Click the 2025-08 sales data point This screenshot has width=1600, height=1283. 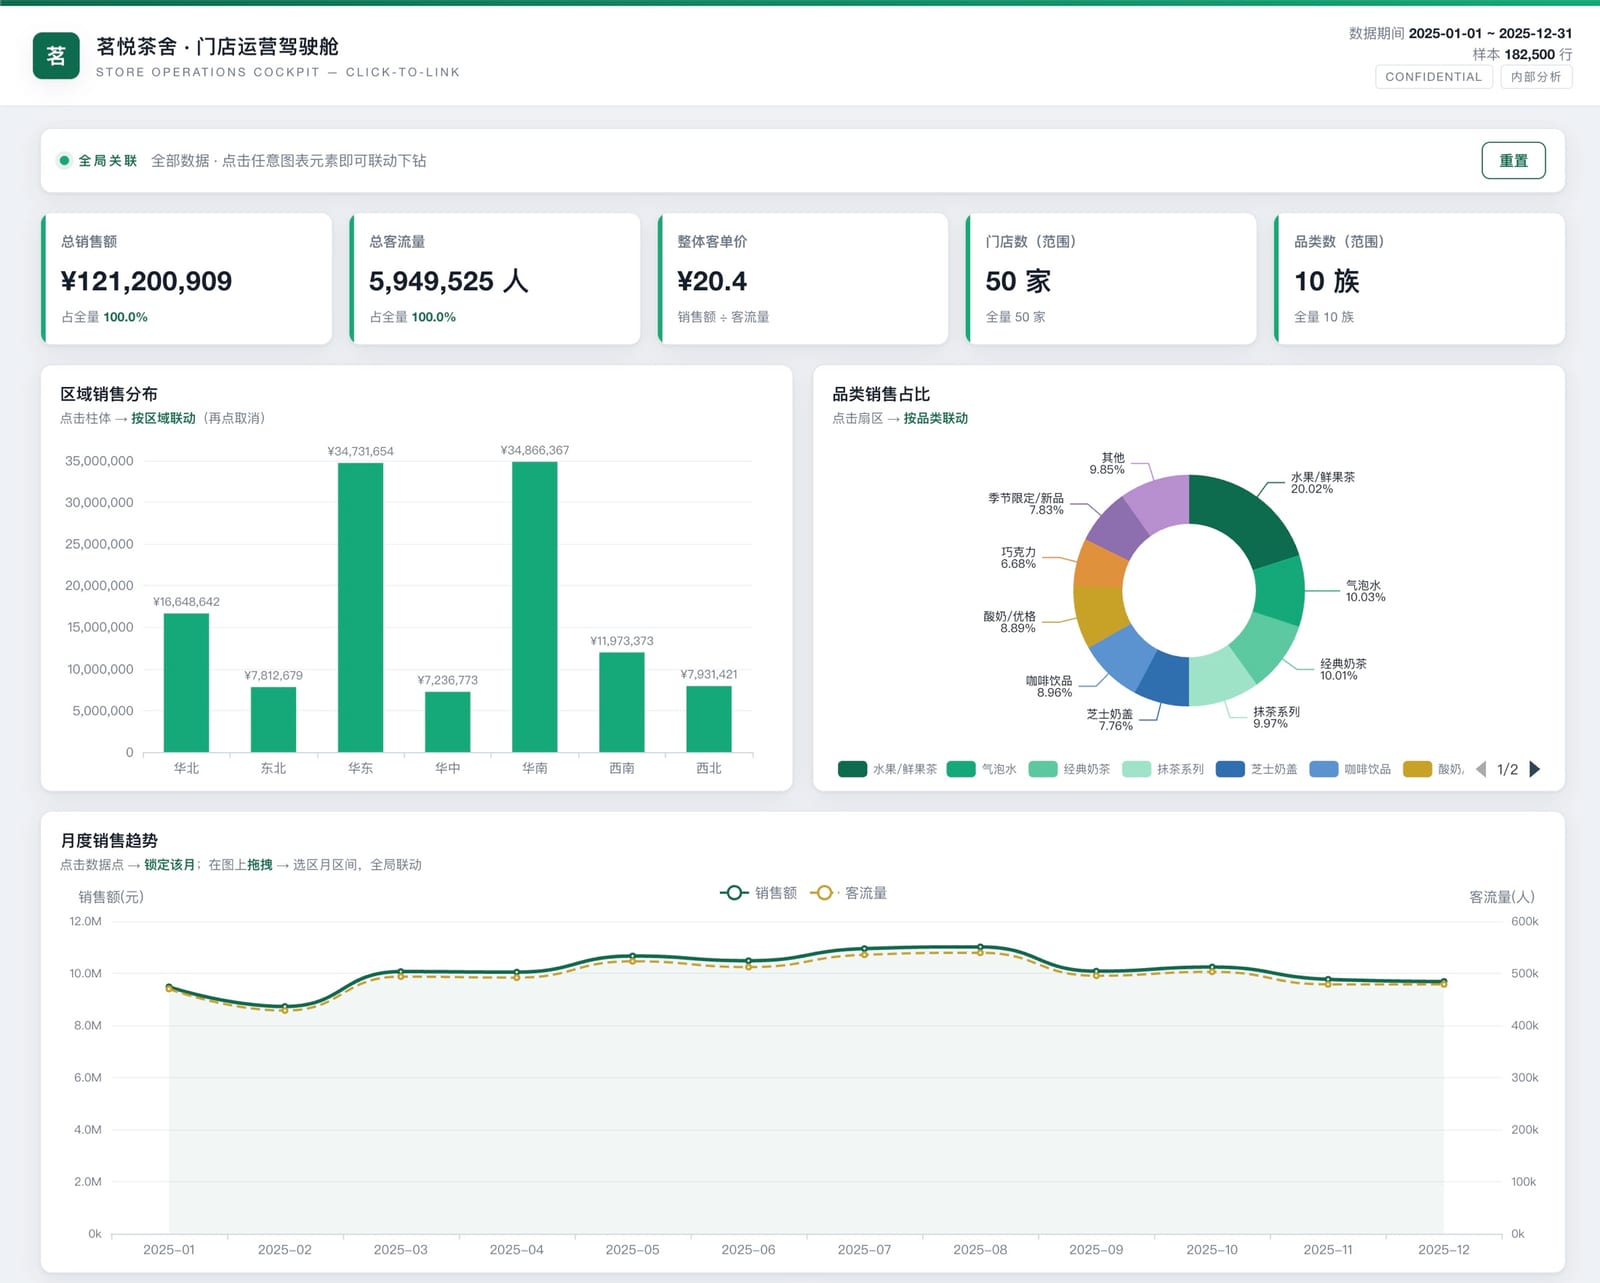coord(980,947)
